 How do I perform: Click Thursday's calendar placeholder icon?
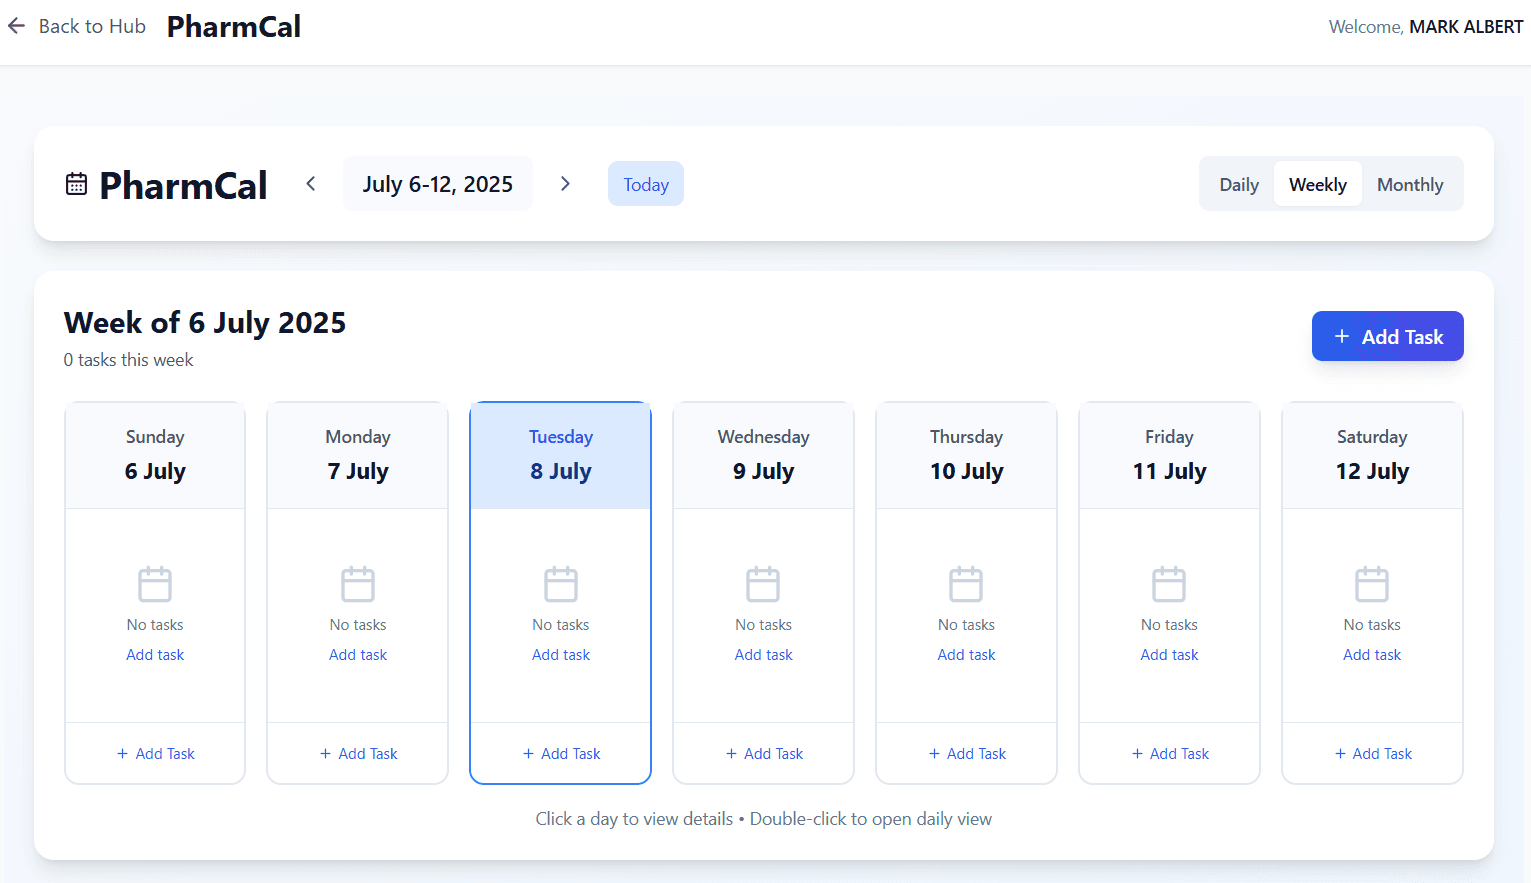click(966, 584)
